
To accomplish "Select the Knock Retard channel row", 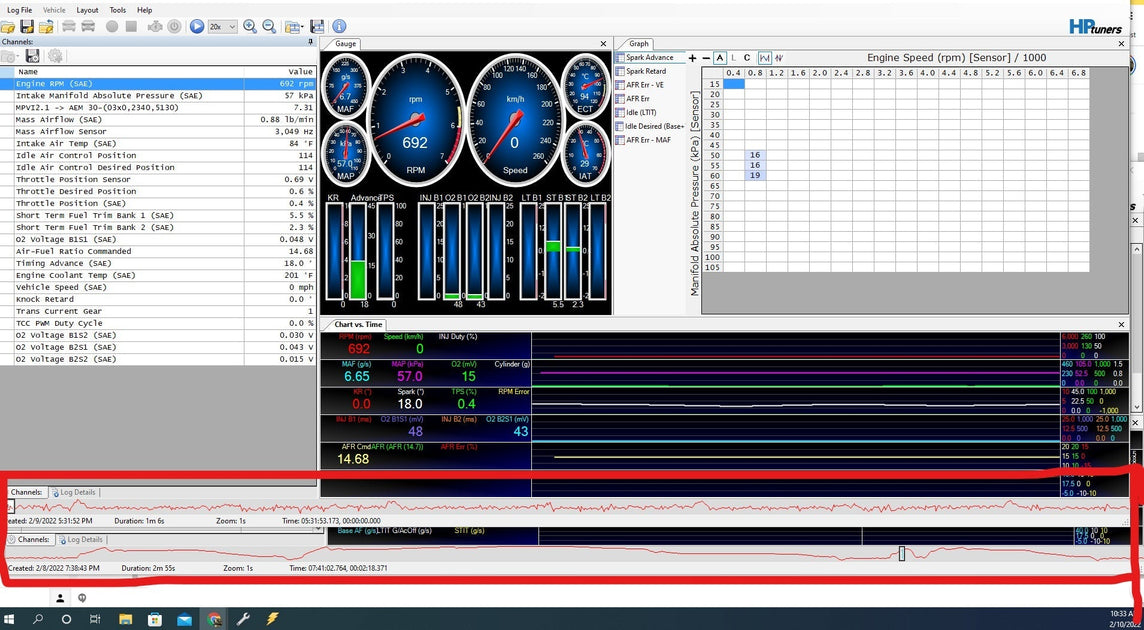I will [x=158, y=299].
